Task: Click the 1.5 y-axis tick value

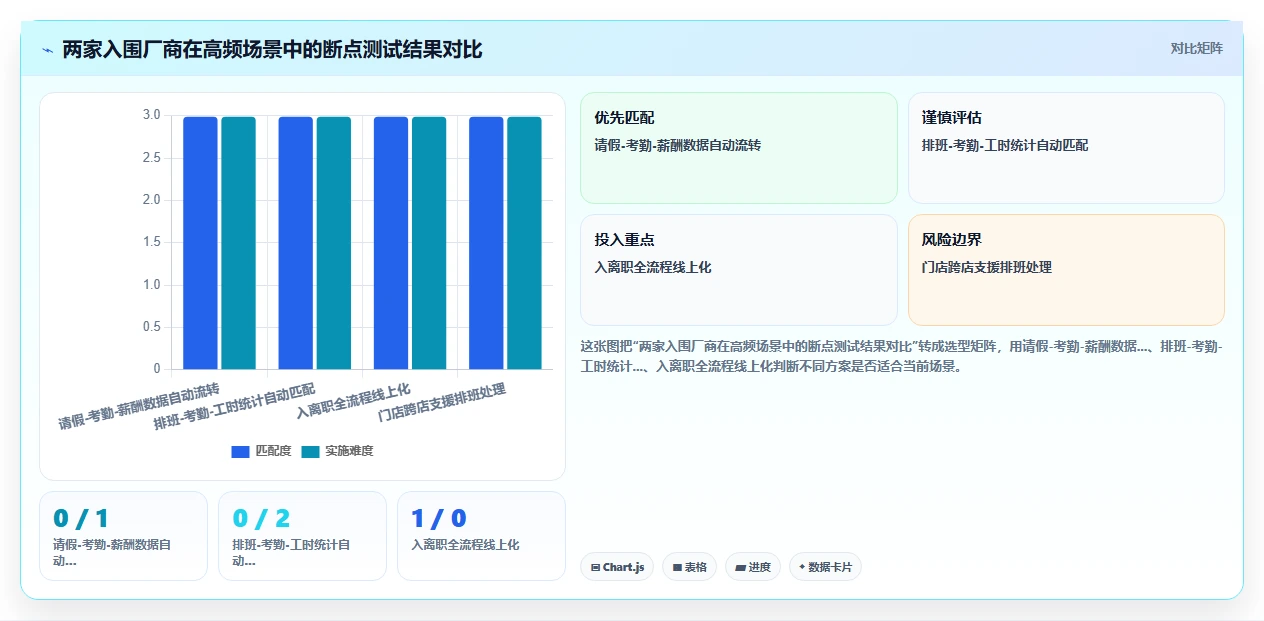Action: click(x=151, y=243)
